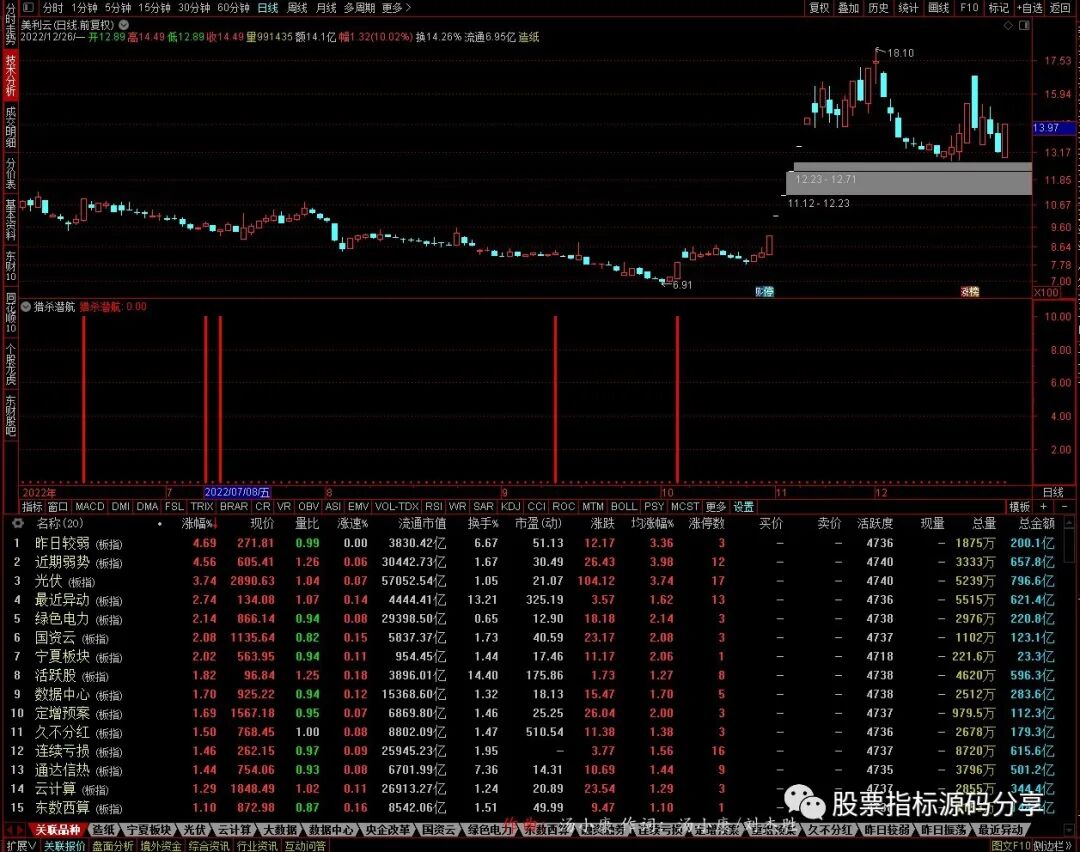Select the 月线 monthly period
The image size is (1080, 852).
coord(326,8)
